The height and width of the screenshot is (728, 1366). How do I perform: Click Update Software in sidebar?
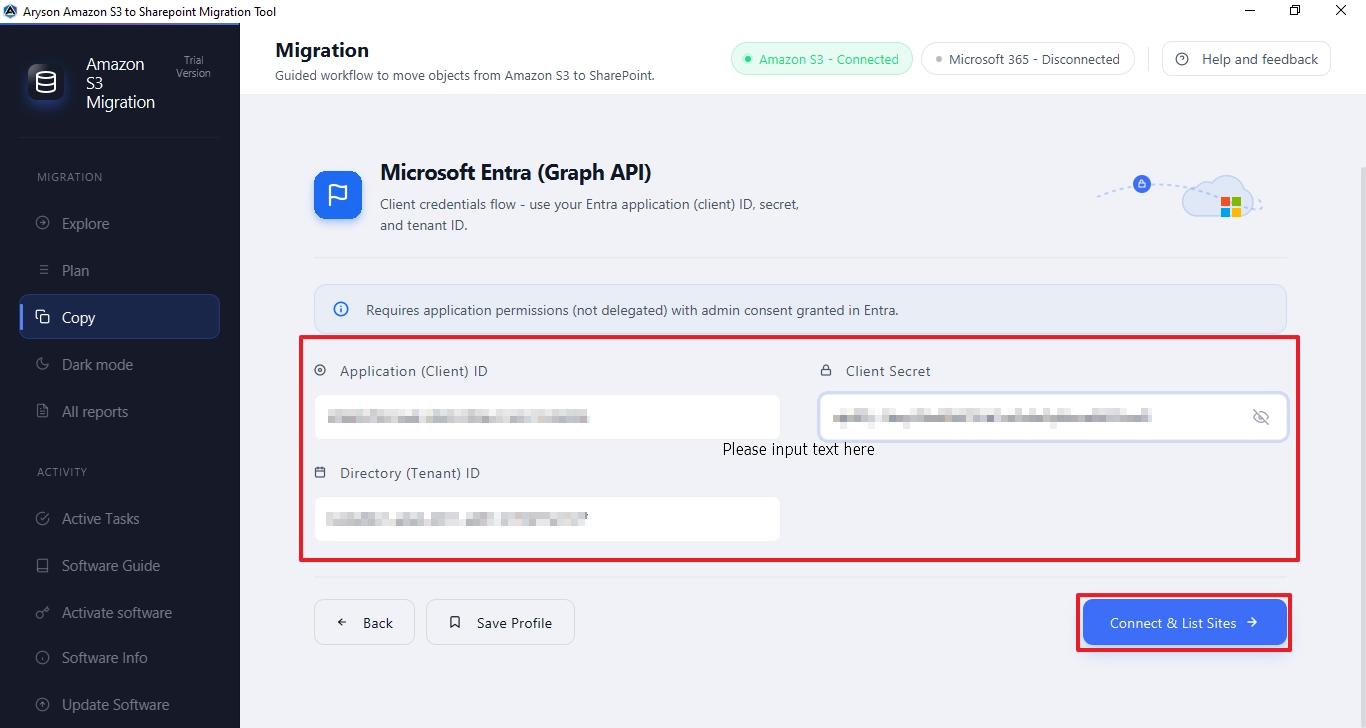pyautogui.click(x=119, y=704)
